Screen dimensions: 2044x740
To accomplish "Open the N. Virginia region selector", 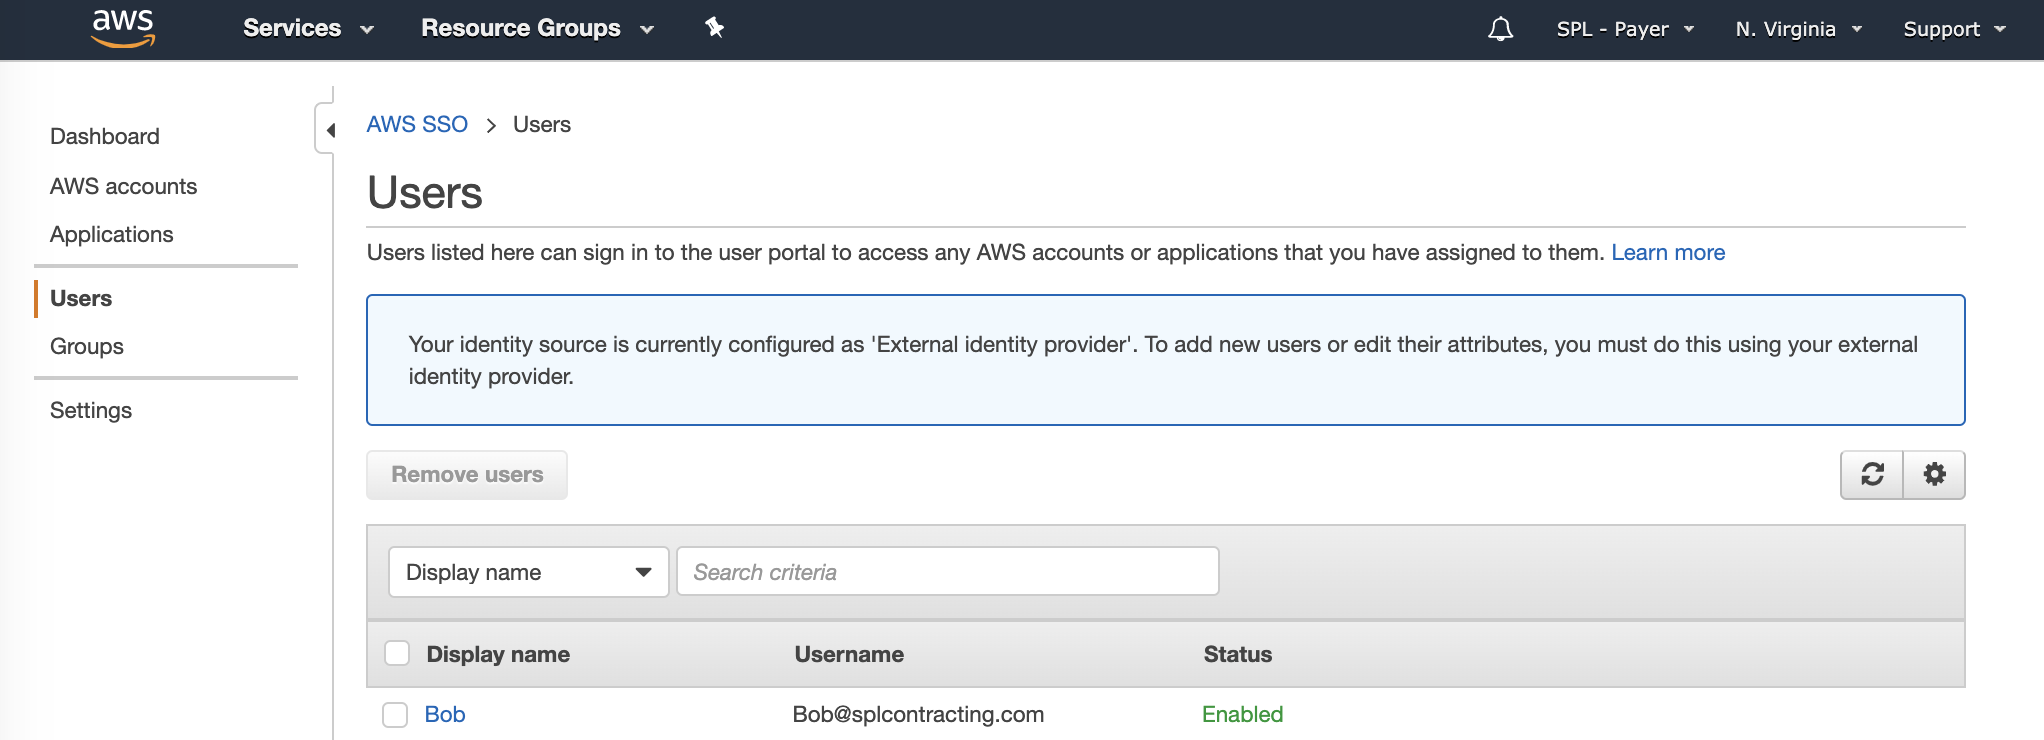I will pyautogui.click(x=1798, y=29).
